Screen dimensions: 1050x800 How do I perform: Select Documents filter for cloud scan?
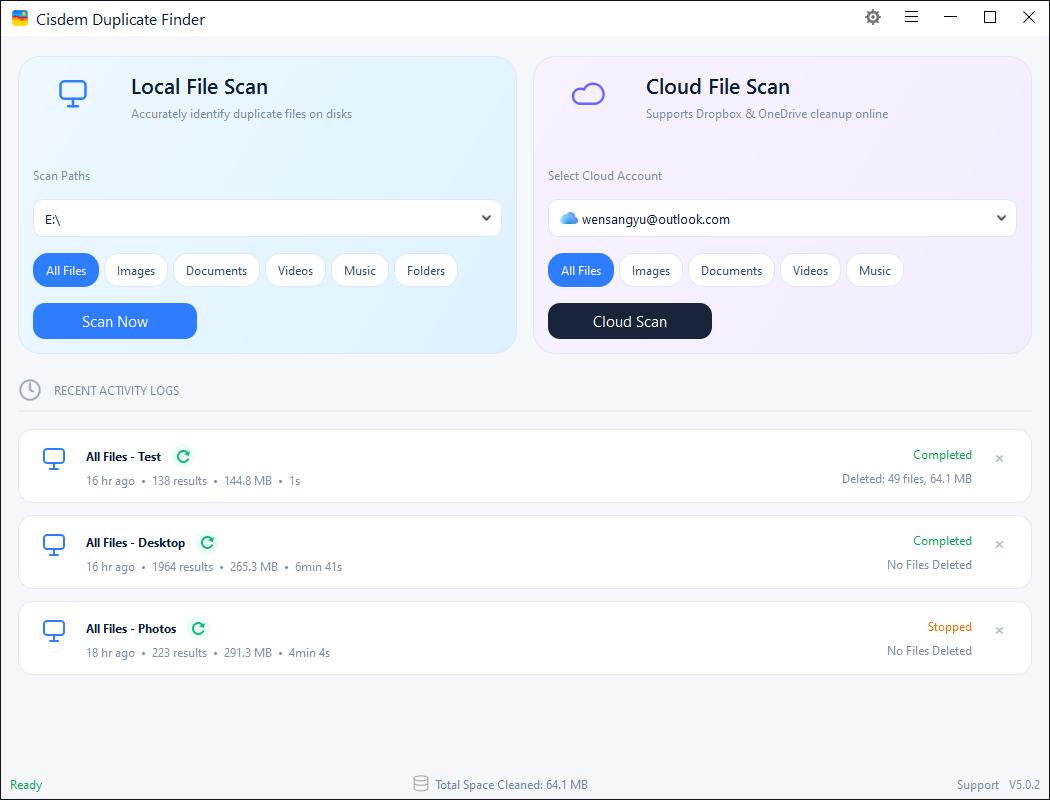point(731,270)
